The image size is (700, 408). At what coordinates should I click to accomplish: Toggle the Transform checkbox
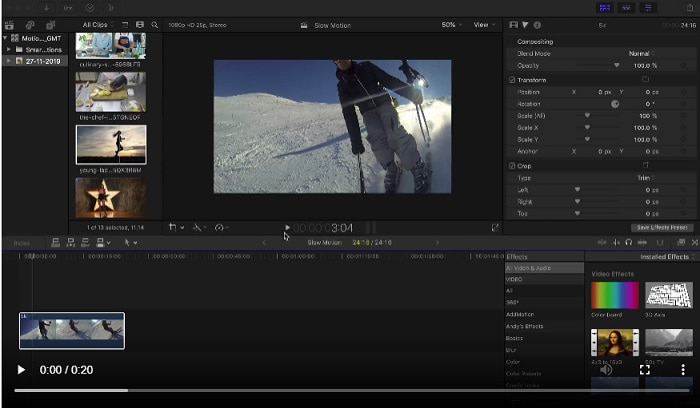pos(512,80)
